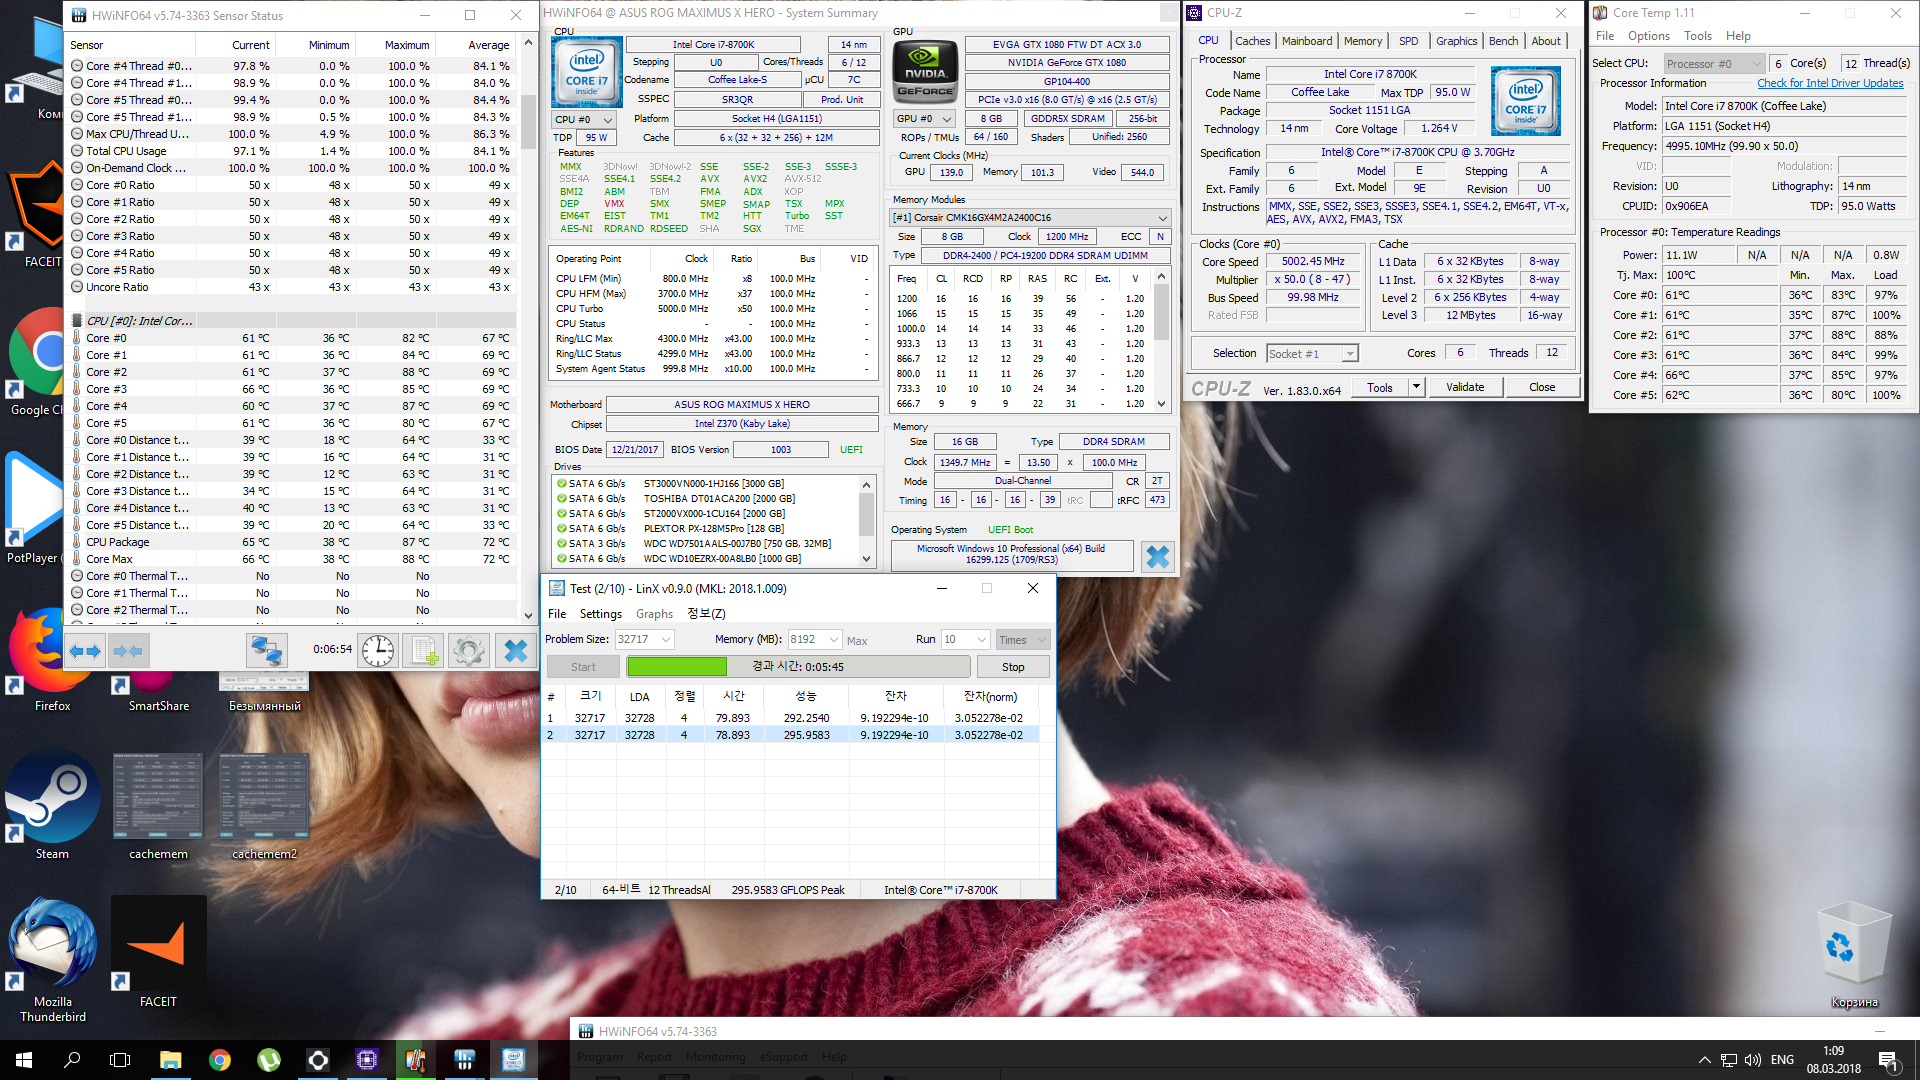Click the expand columns arrows icon in HWiNFO
Viewport: 1920px width, 1080px height.
[x=85, y=651]
